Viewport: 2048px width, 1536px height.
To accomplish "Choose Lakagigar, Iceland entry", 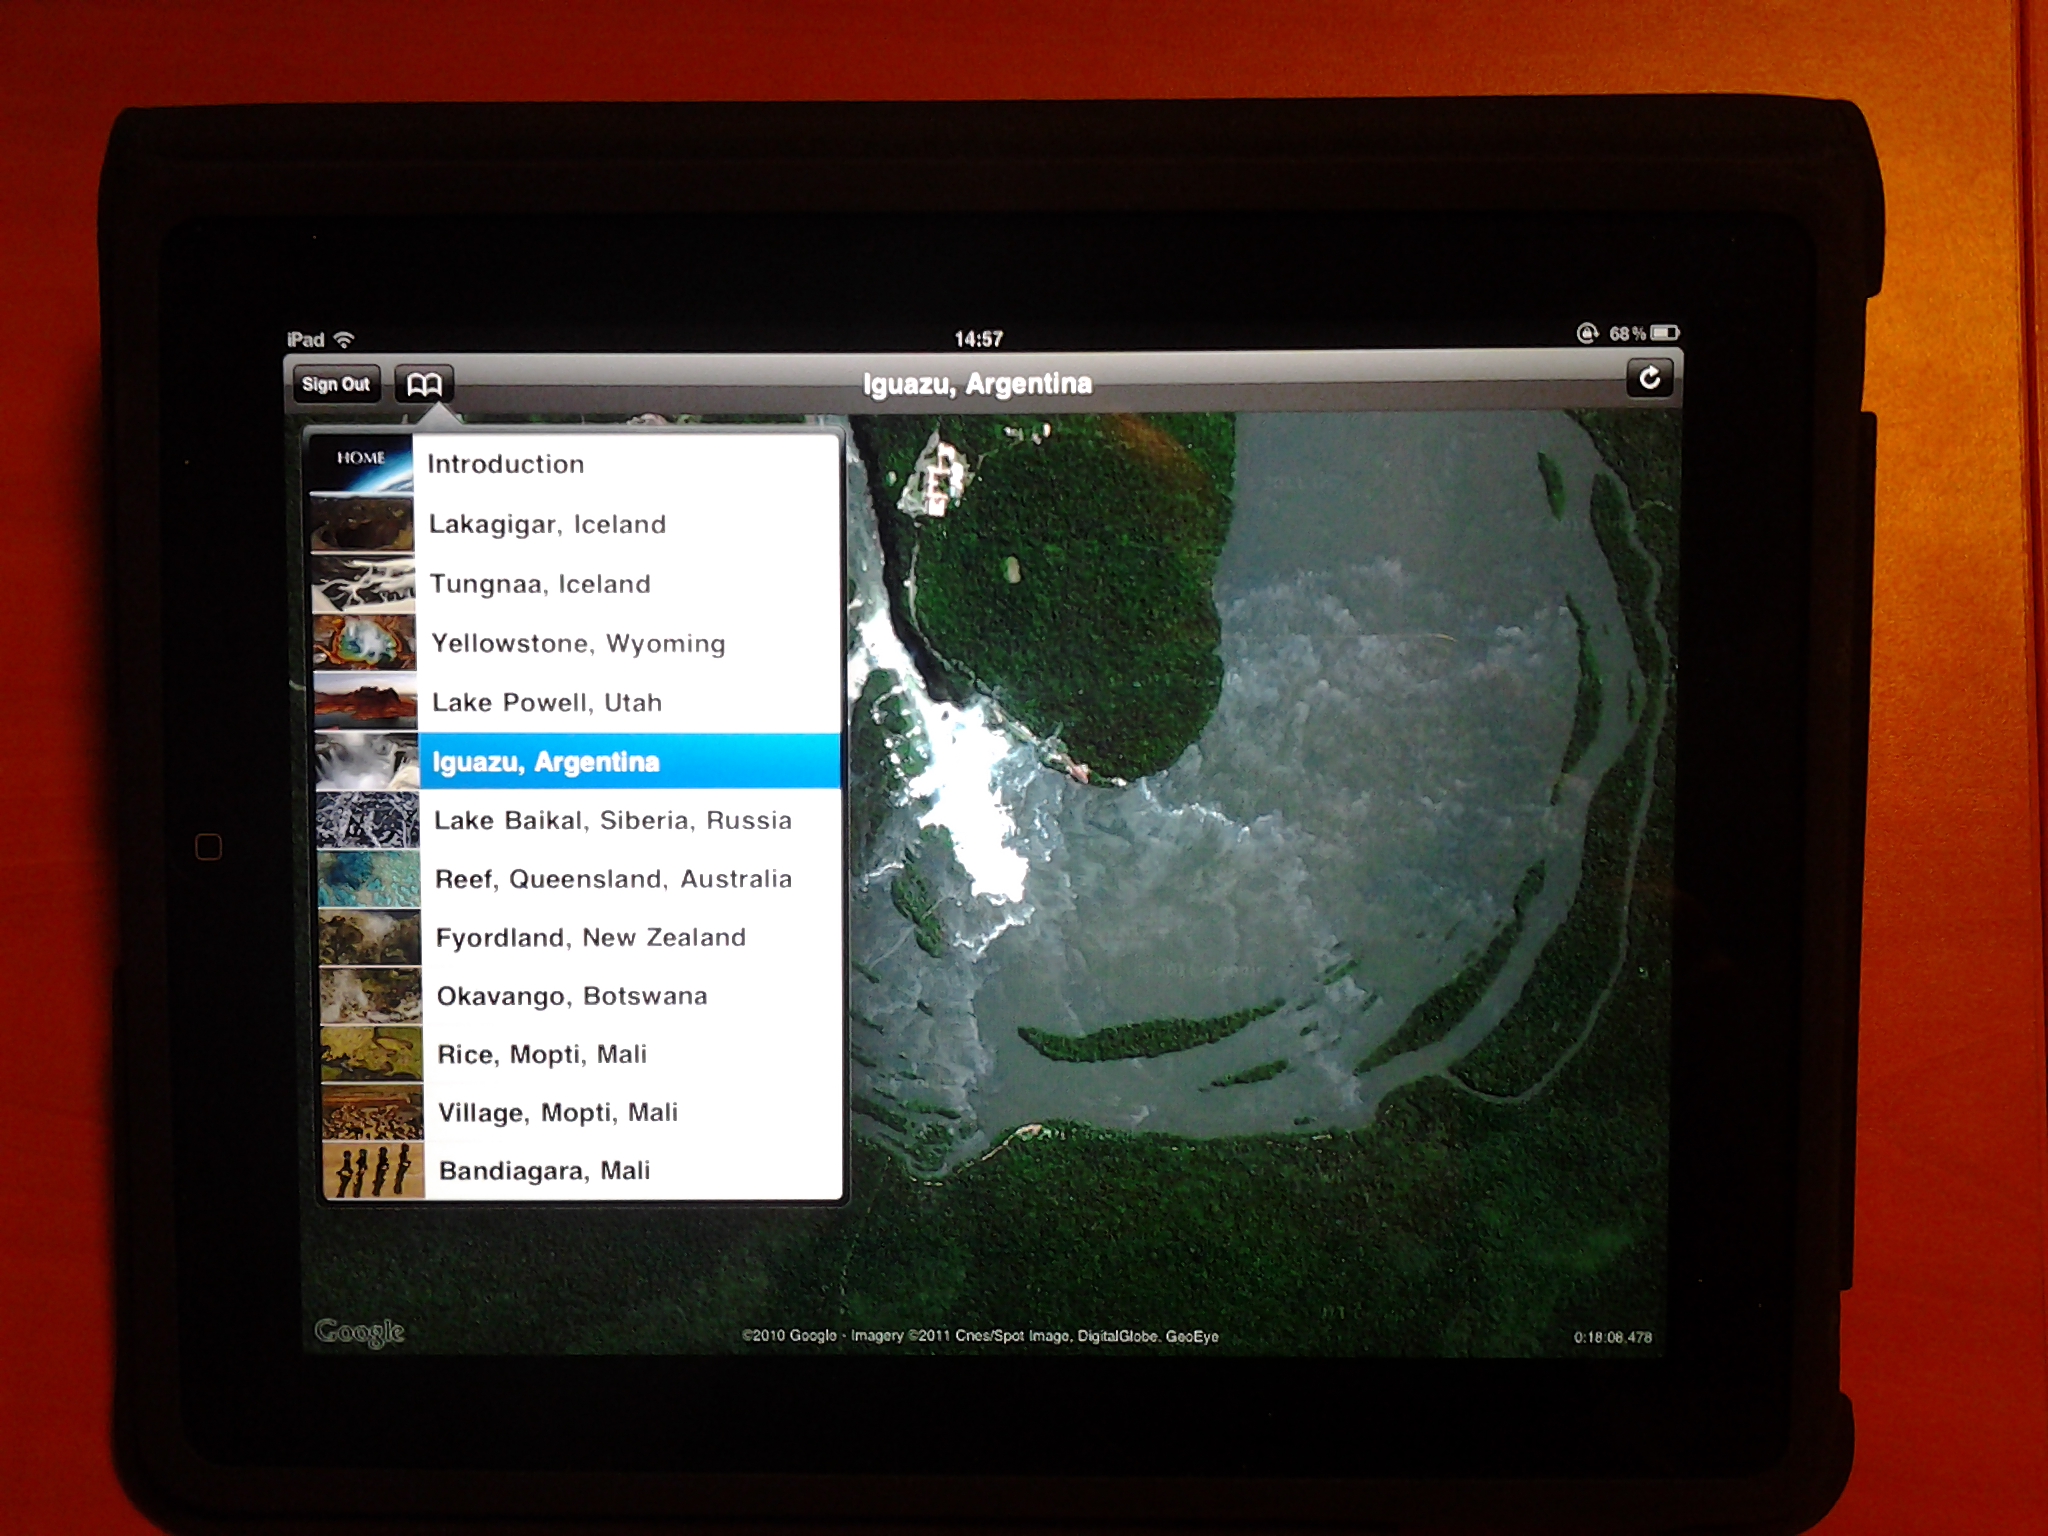I will coord(547,524).
